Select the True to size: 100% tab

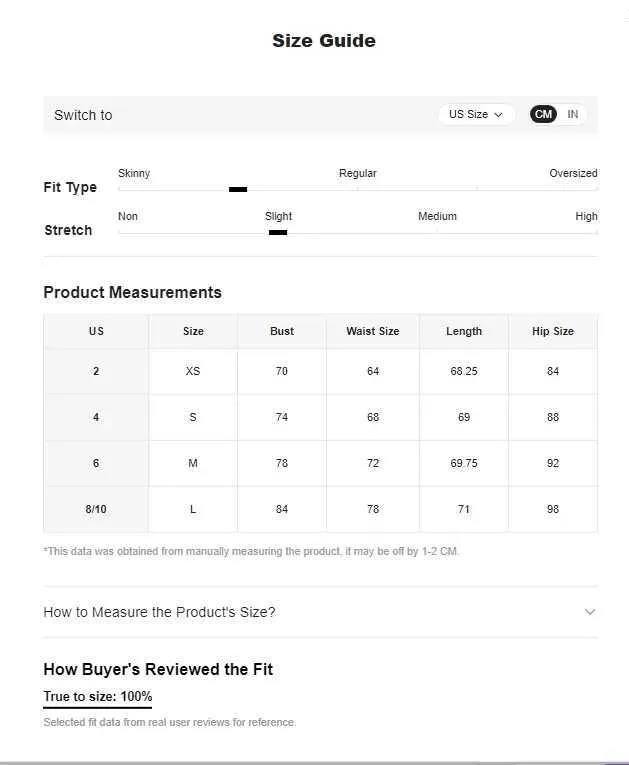coord(98,697)
